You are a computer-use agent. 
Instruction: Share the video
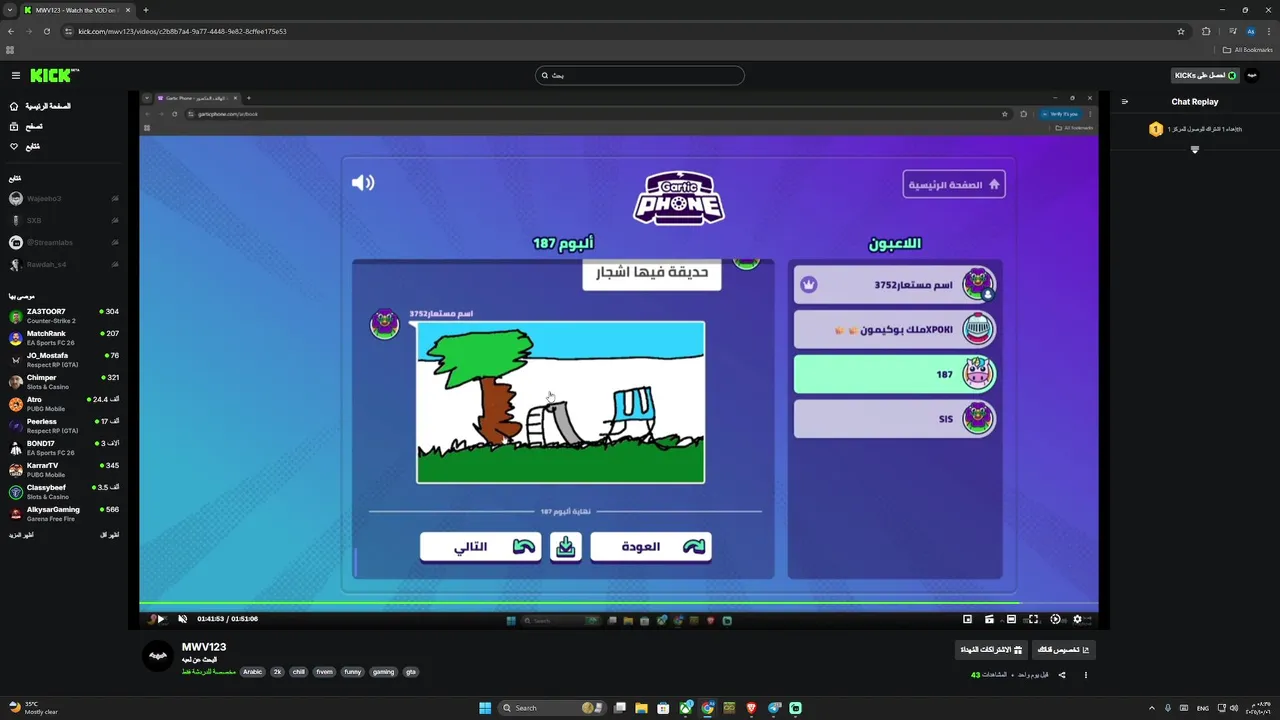pyautogui.click(x=1062, y=675)
